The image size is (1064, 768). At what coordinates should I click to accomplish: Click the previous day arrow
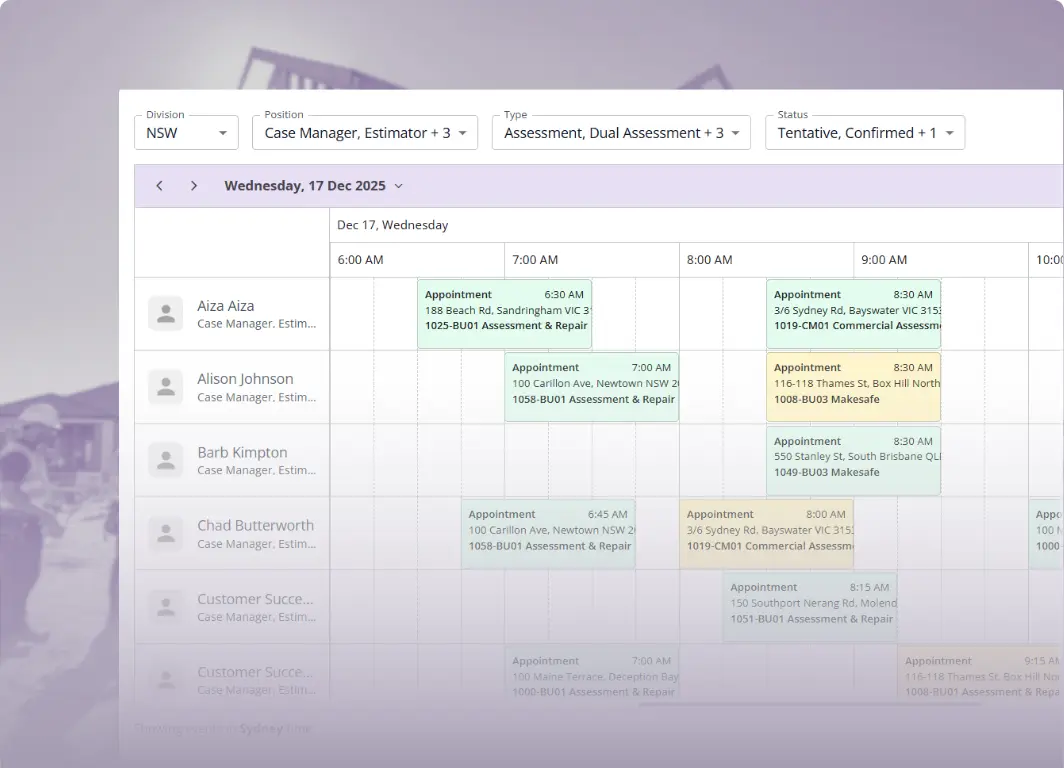point(159,186)
